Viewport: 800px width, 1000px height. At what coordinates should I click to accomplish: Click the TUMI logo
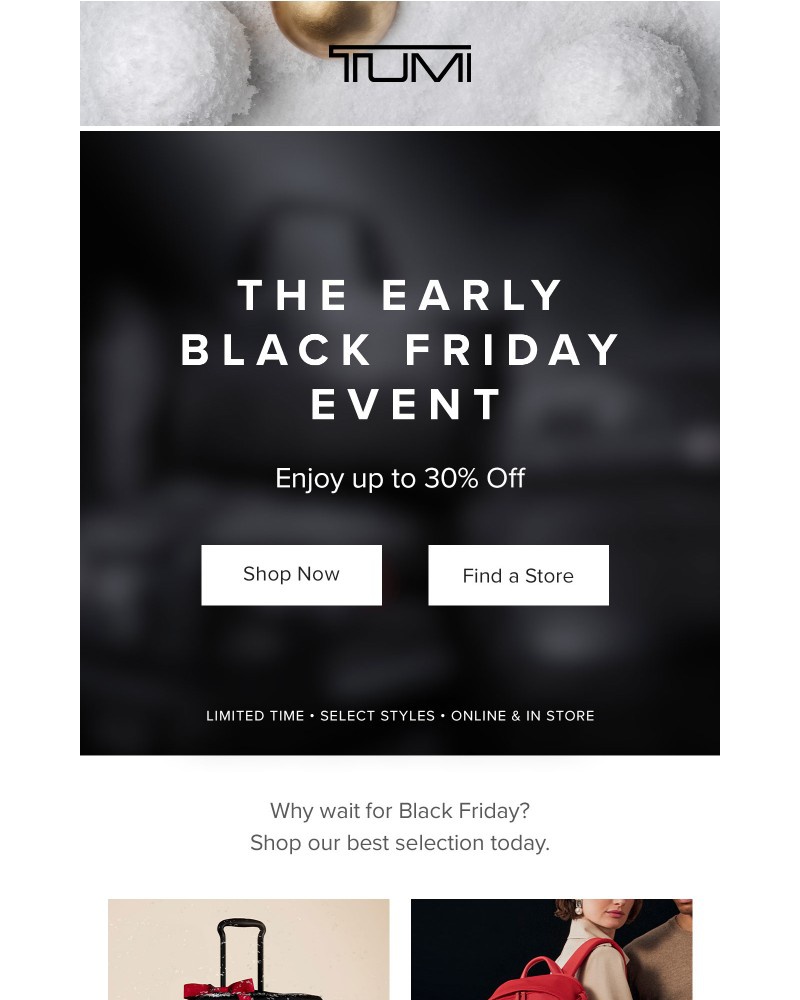click(x=400, y=63)
